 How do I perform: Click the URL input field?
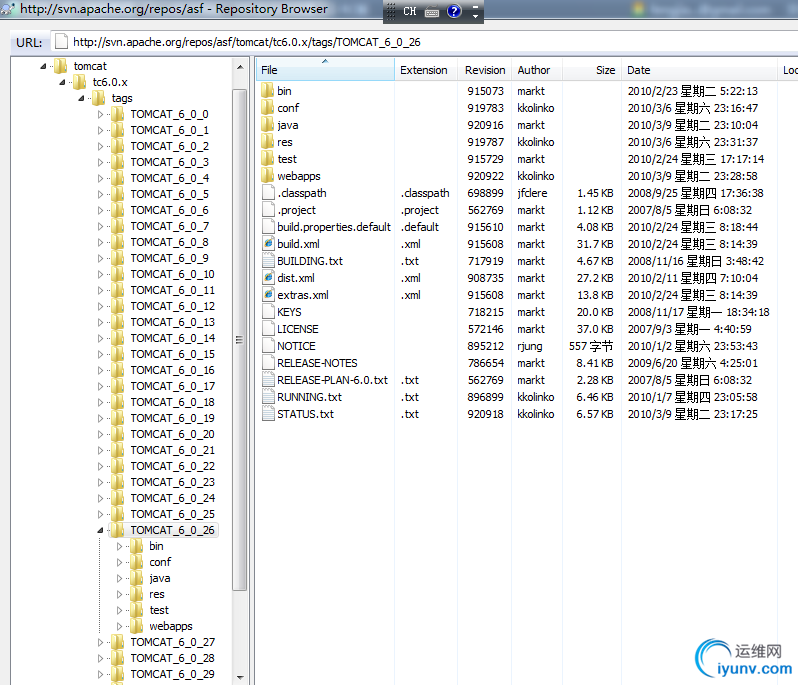pos(424,42)
